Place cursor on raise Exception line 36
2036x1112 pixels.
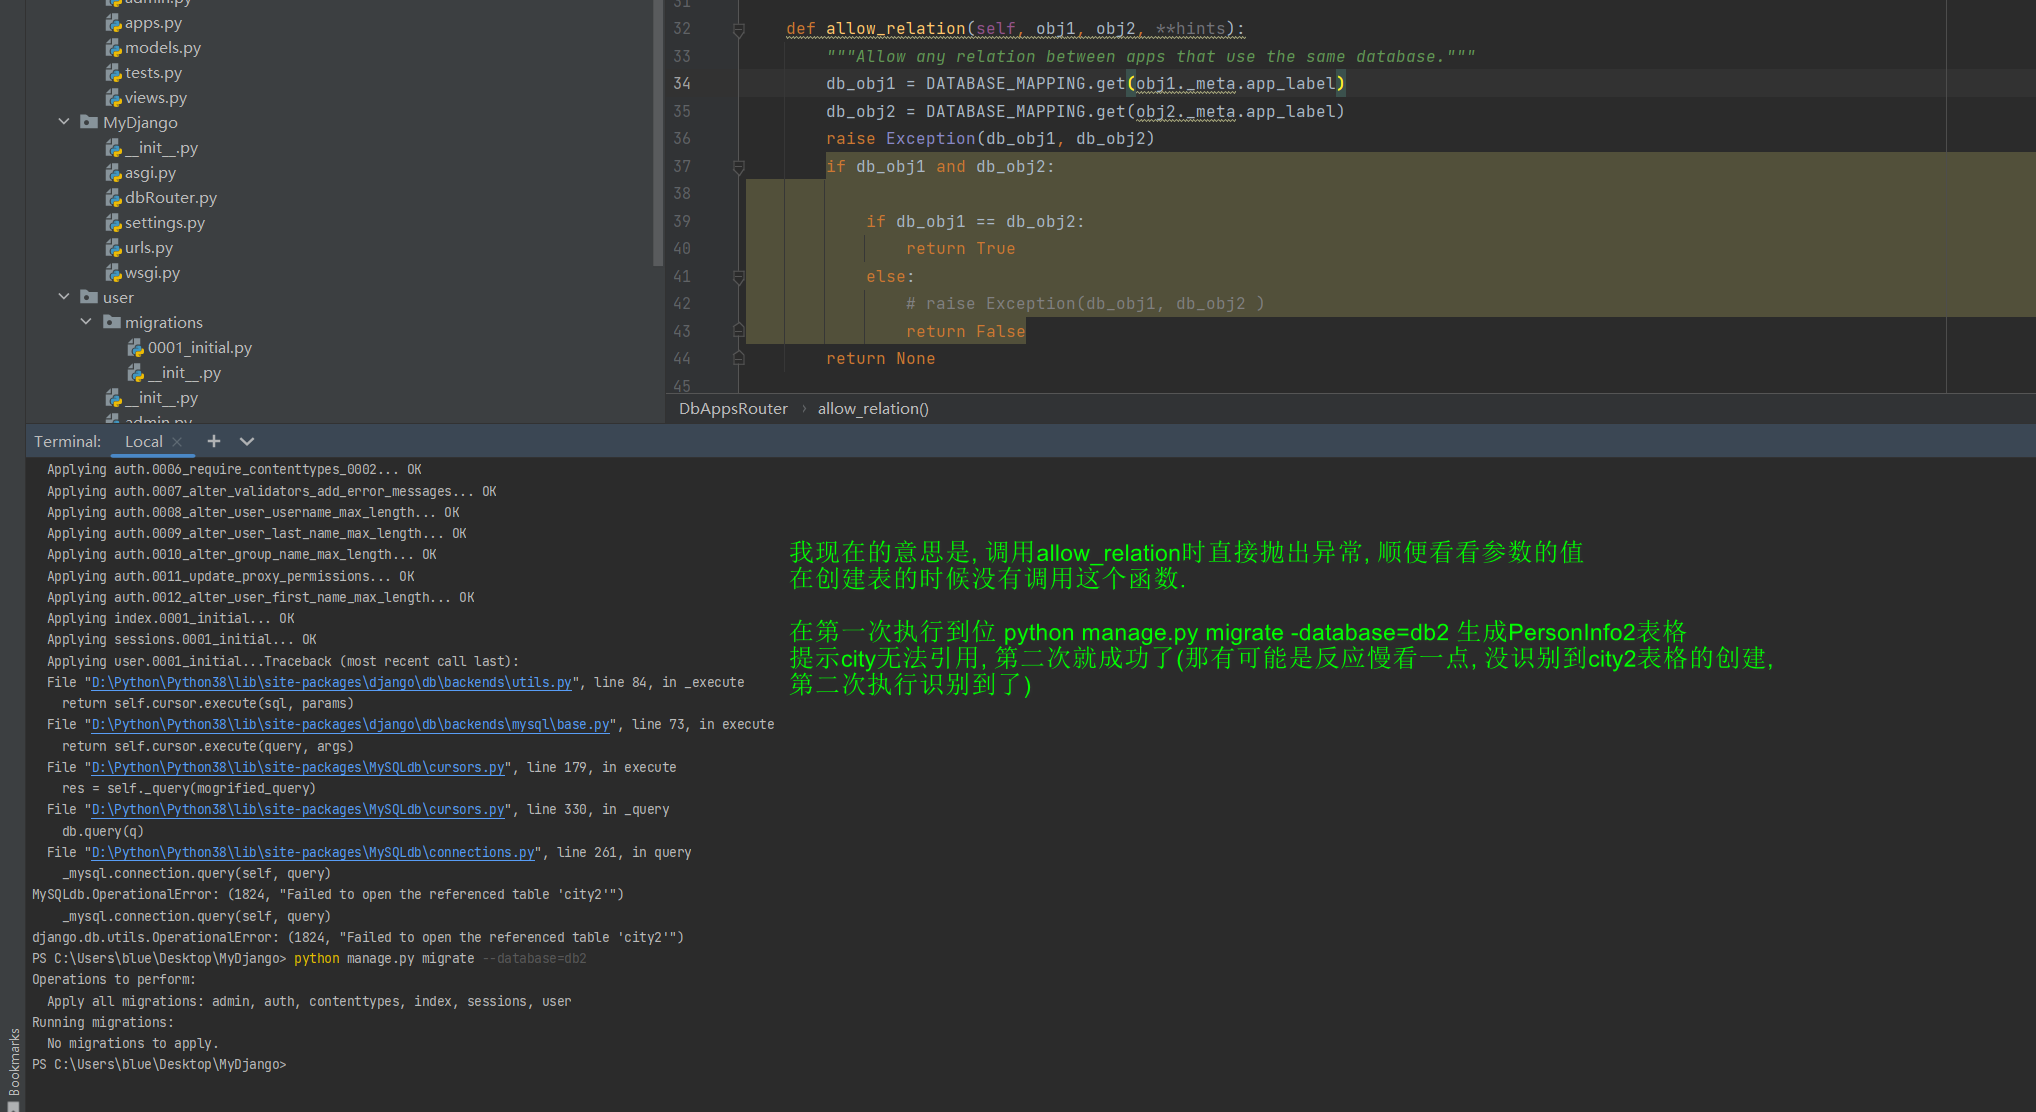(990, 139)
